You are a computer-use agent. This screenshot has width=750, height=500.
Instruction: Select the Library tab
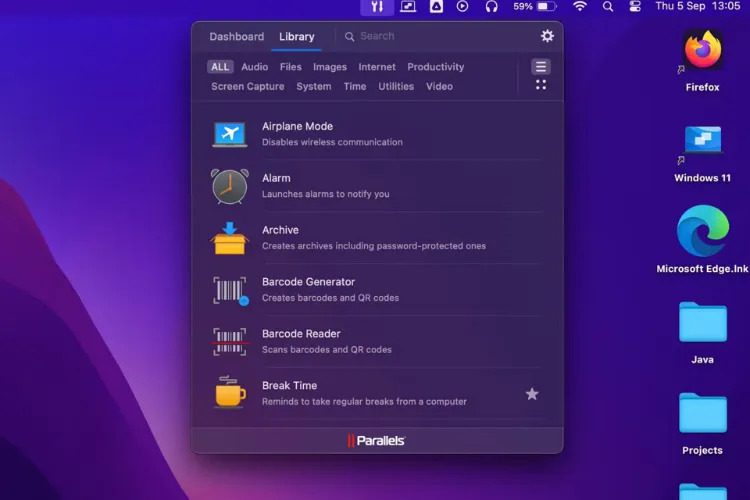(x=297, y=37)
